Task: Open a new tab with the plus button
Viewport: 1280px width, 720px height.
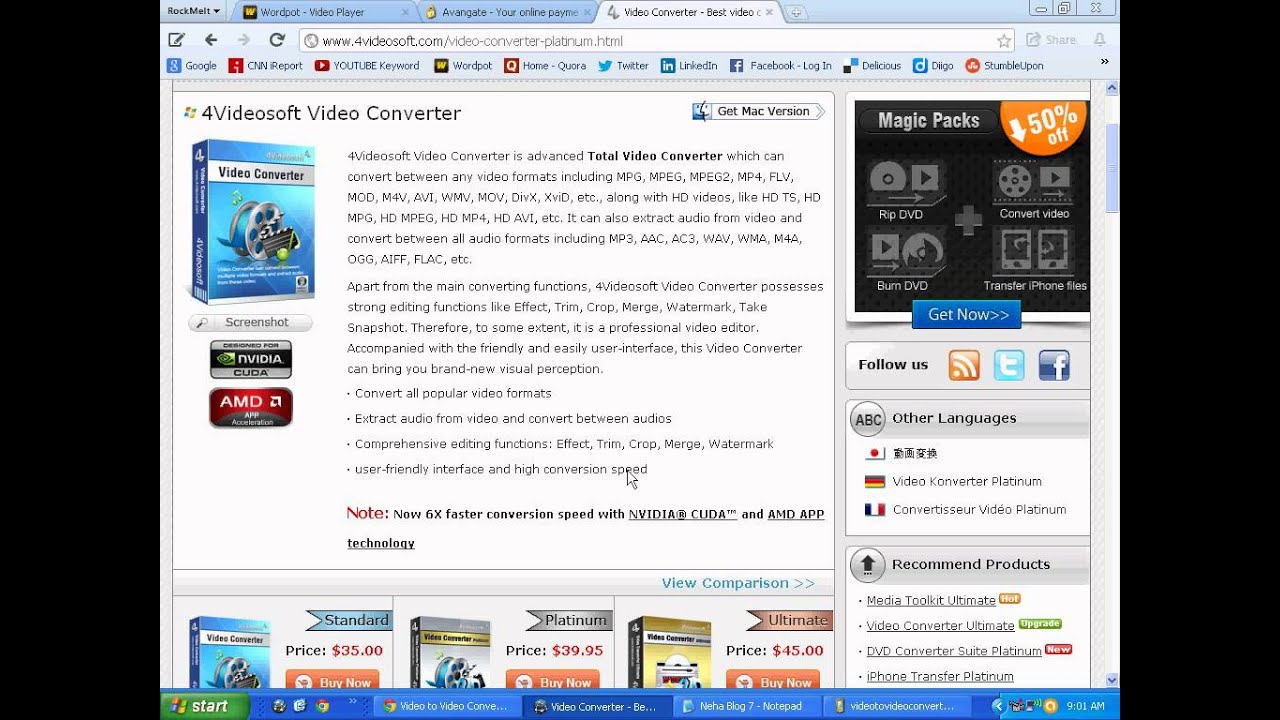Action: tap(796, 13)
